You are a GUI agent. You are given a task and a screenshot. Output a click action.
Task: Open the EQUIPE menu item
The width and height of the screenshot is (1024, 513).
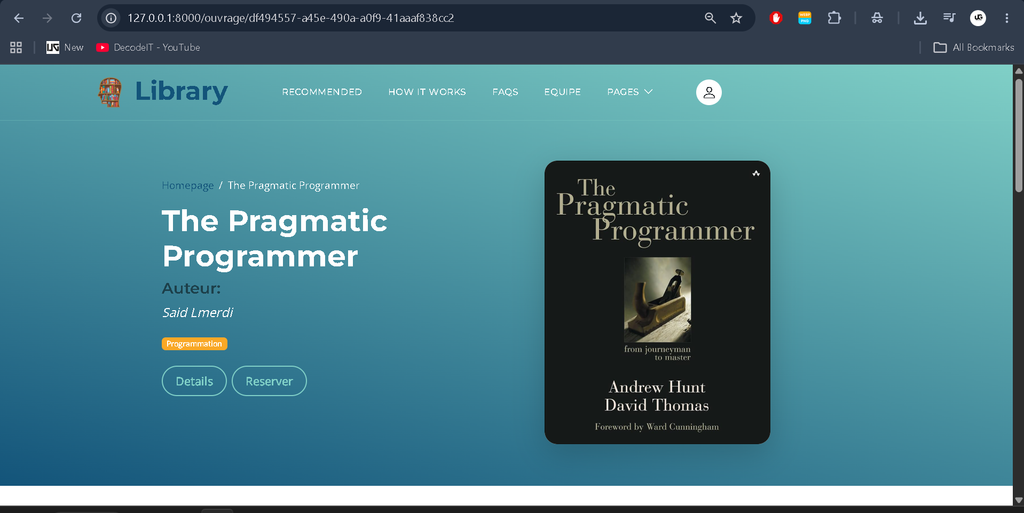[x=562, y=92]
